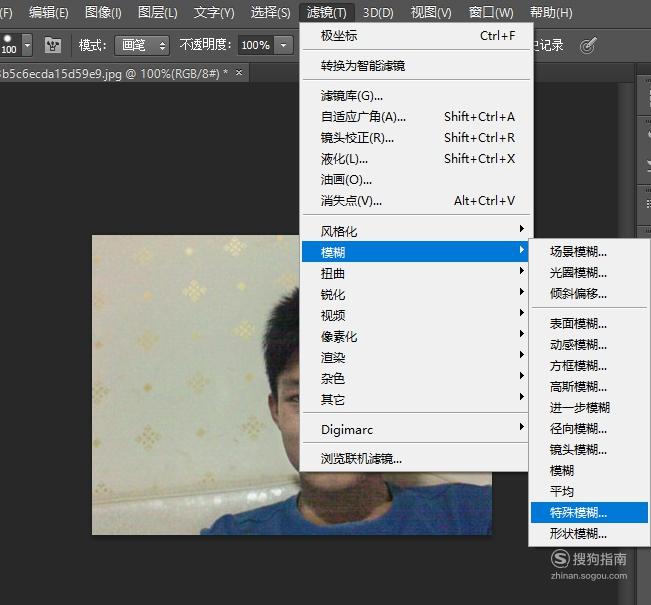Select plain 模糊 in blur submenu
The image size is (651, 605).
[590, 470]
